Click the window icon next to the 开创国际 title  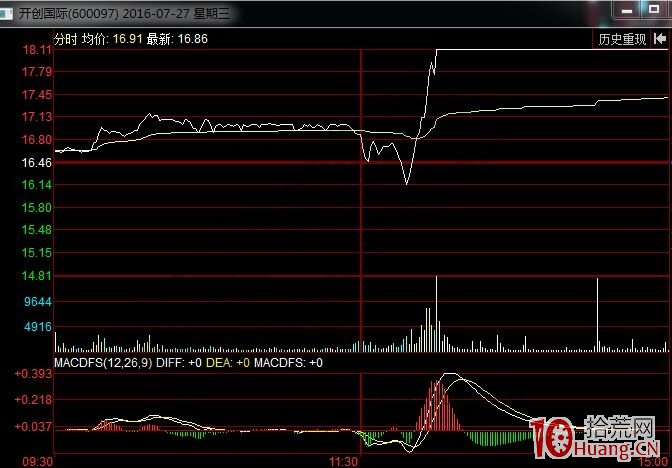pos(6,13)
